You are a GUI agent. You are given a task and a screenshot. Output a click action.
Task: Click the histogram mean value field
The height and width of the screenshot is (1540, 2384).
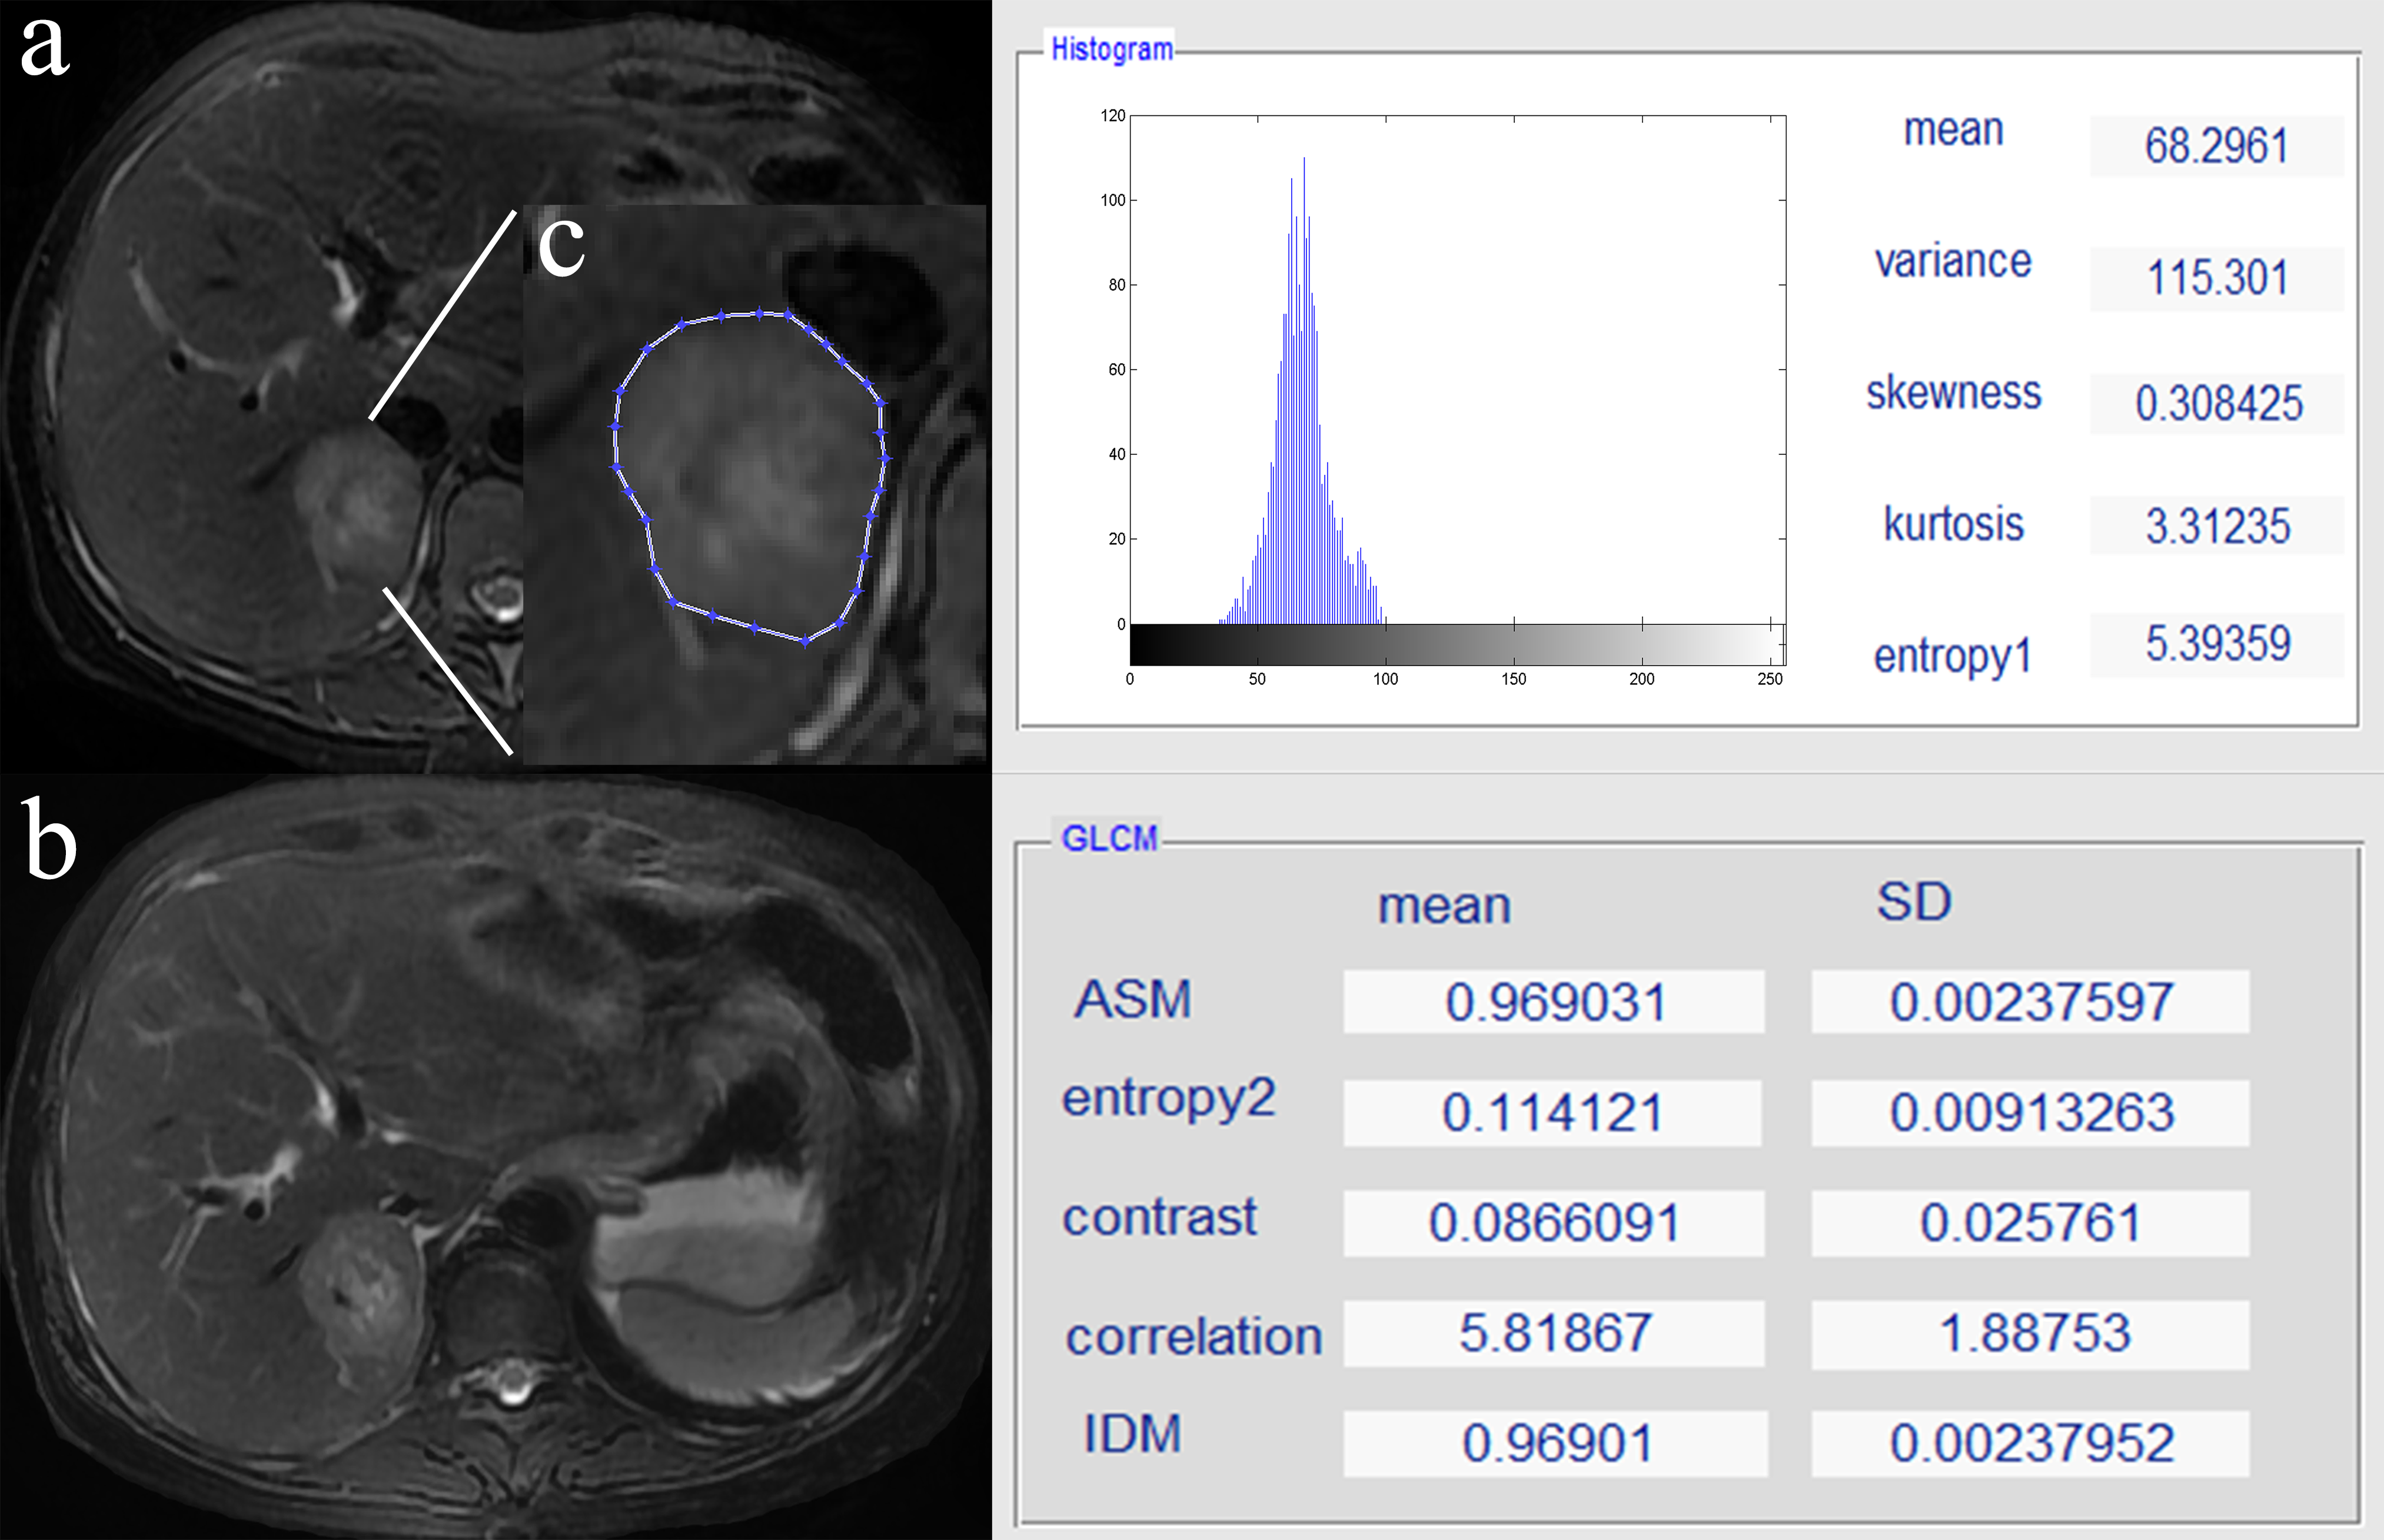[x=2216, y=146]
